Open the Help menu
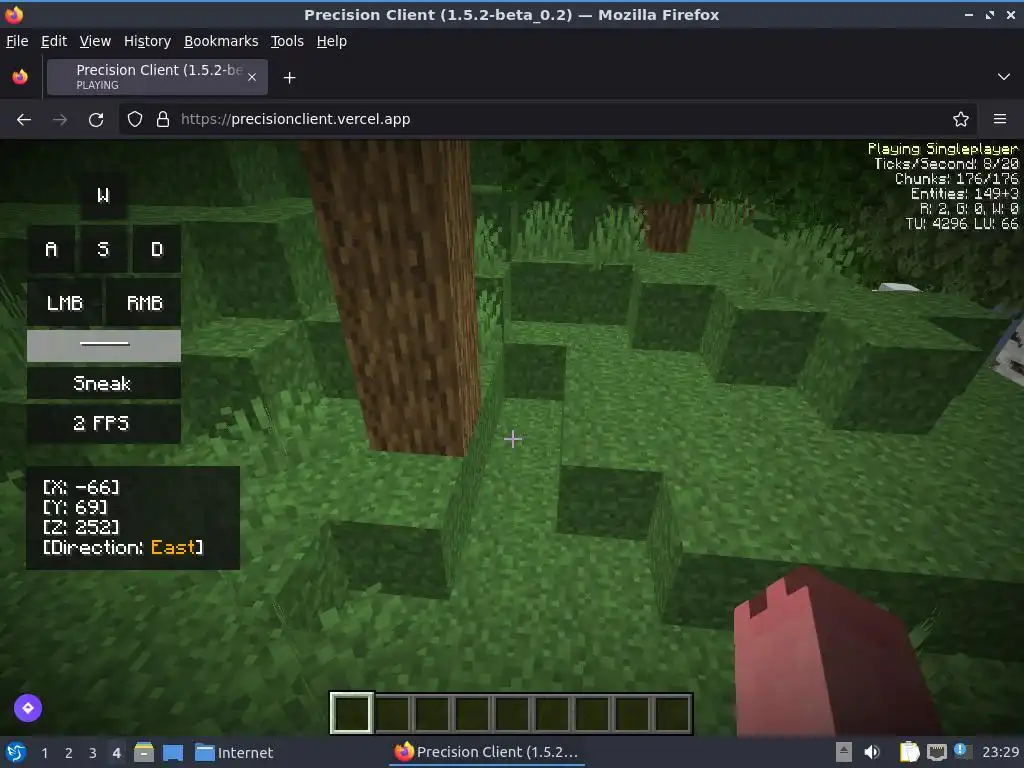Screen dimensions: 1024x768 click(332, 41)
